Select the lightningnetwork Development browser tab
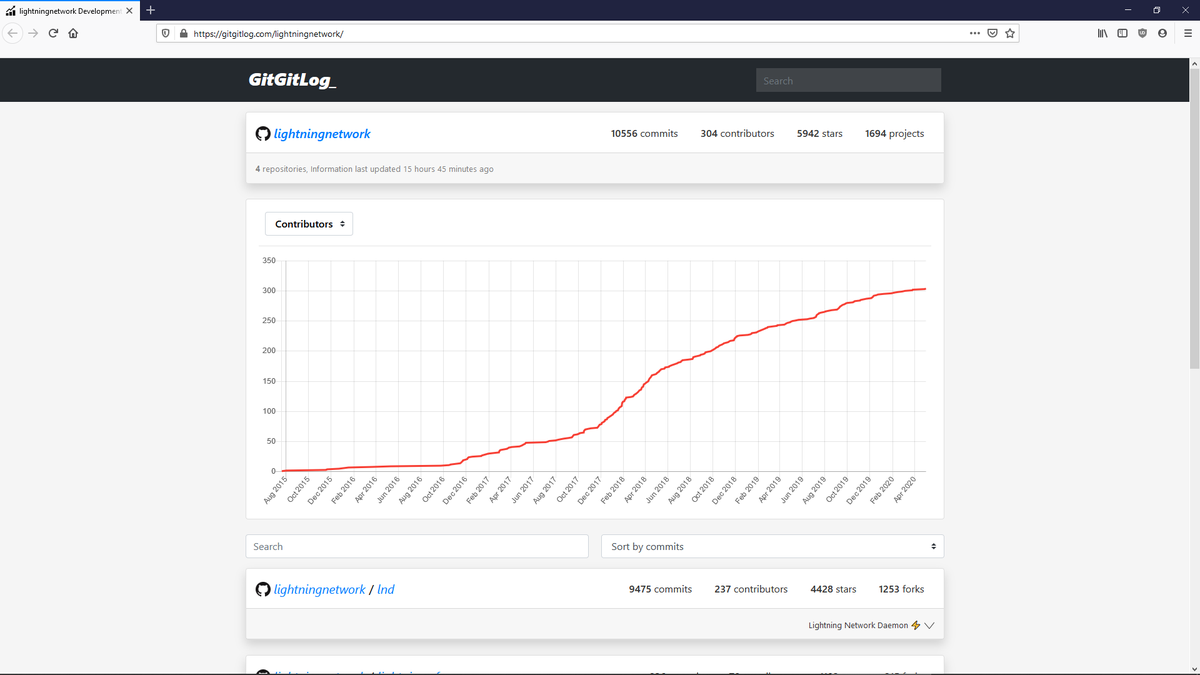 point(68,10)
